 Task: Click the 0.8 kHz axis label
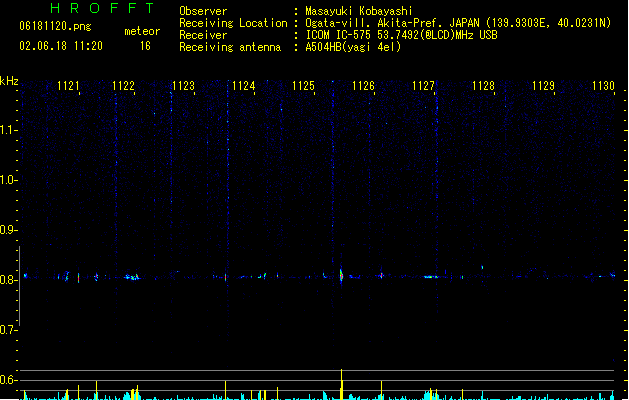click(8, 280)
